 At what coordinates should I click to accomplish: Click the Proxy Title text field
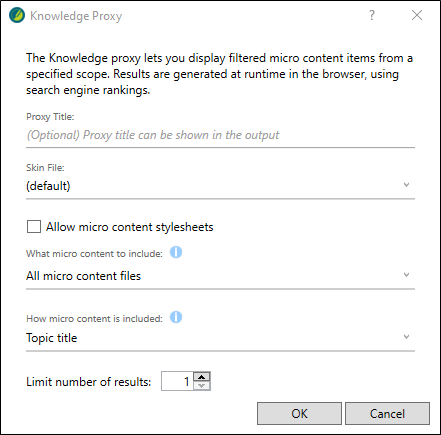(x=220, y=135)
